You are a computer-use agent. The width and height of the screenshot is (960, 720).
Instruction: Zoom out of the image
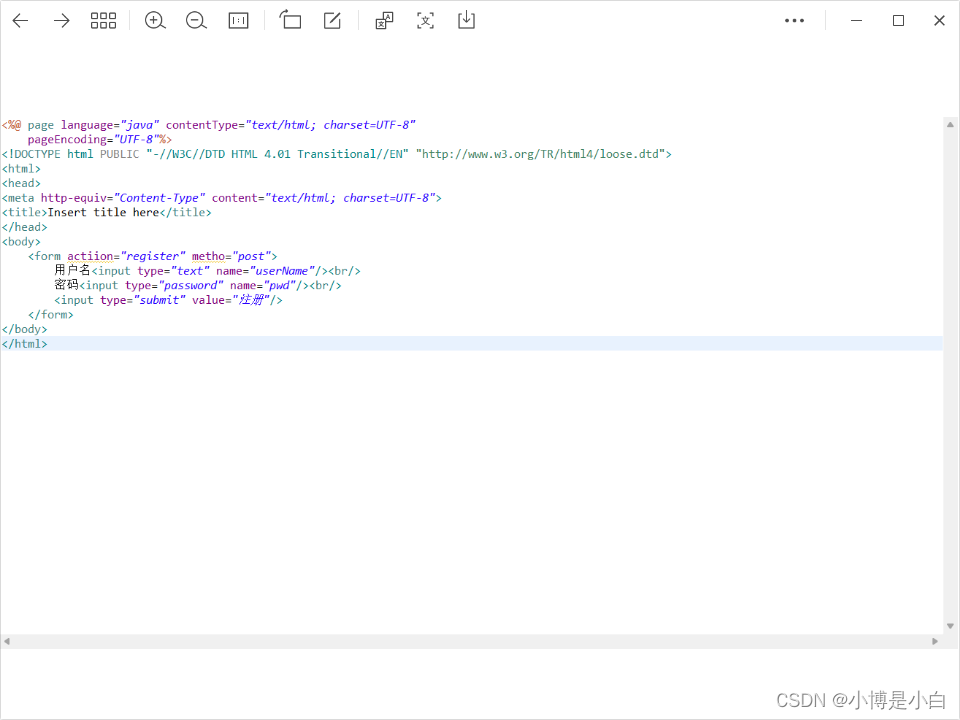point(196,21)
